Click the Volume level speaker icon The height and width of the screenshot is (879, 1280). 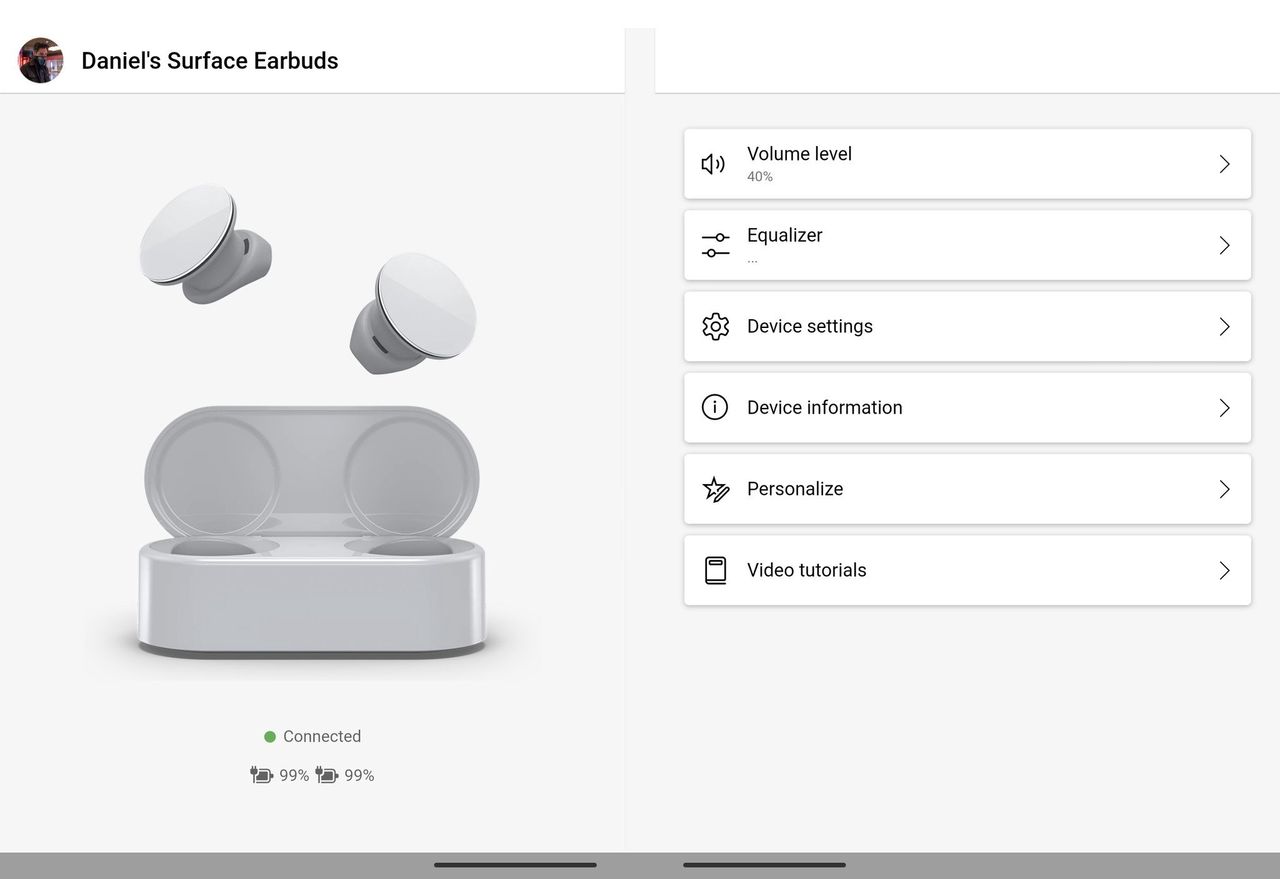point(714,164)
